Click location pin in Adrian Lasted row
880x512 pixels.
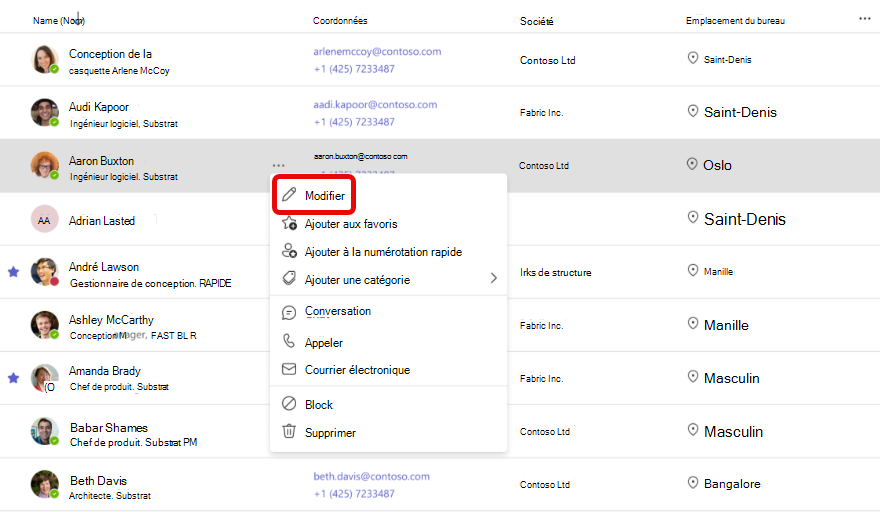[x=693, y=217]
